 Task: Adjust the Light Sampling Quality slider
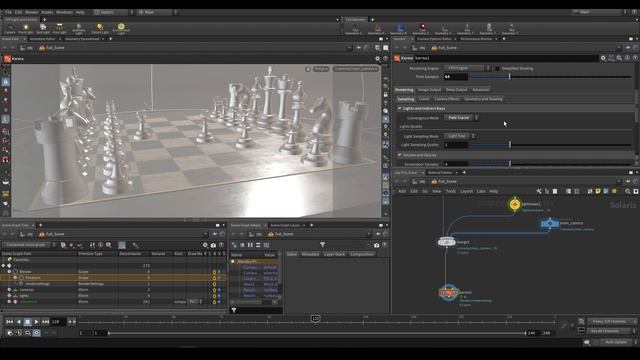pyautogui.click(x=550, y=144)
